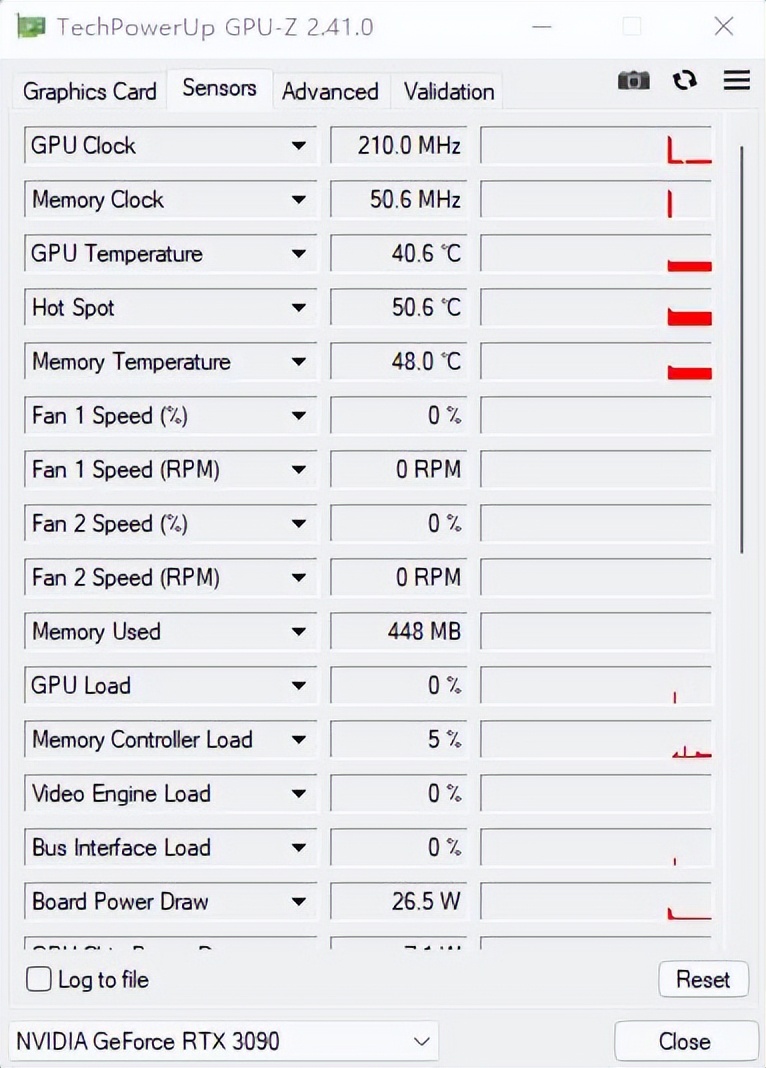
Task: Click the Close button at bottom
Action: (685, 1041)
